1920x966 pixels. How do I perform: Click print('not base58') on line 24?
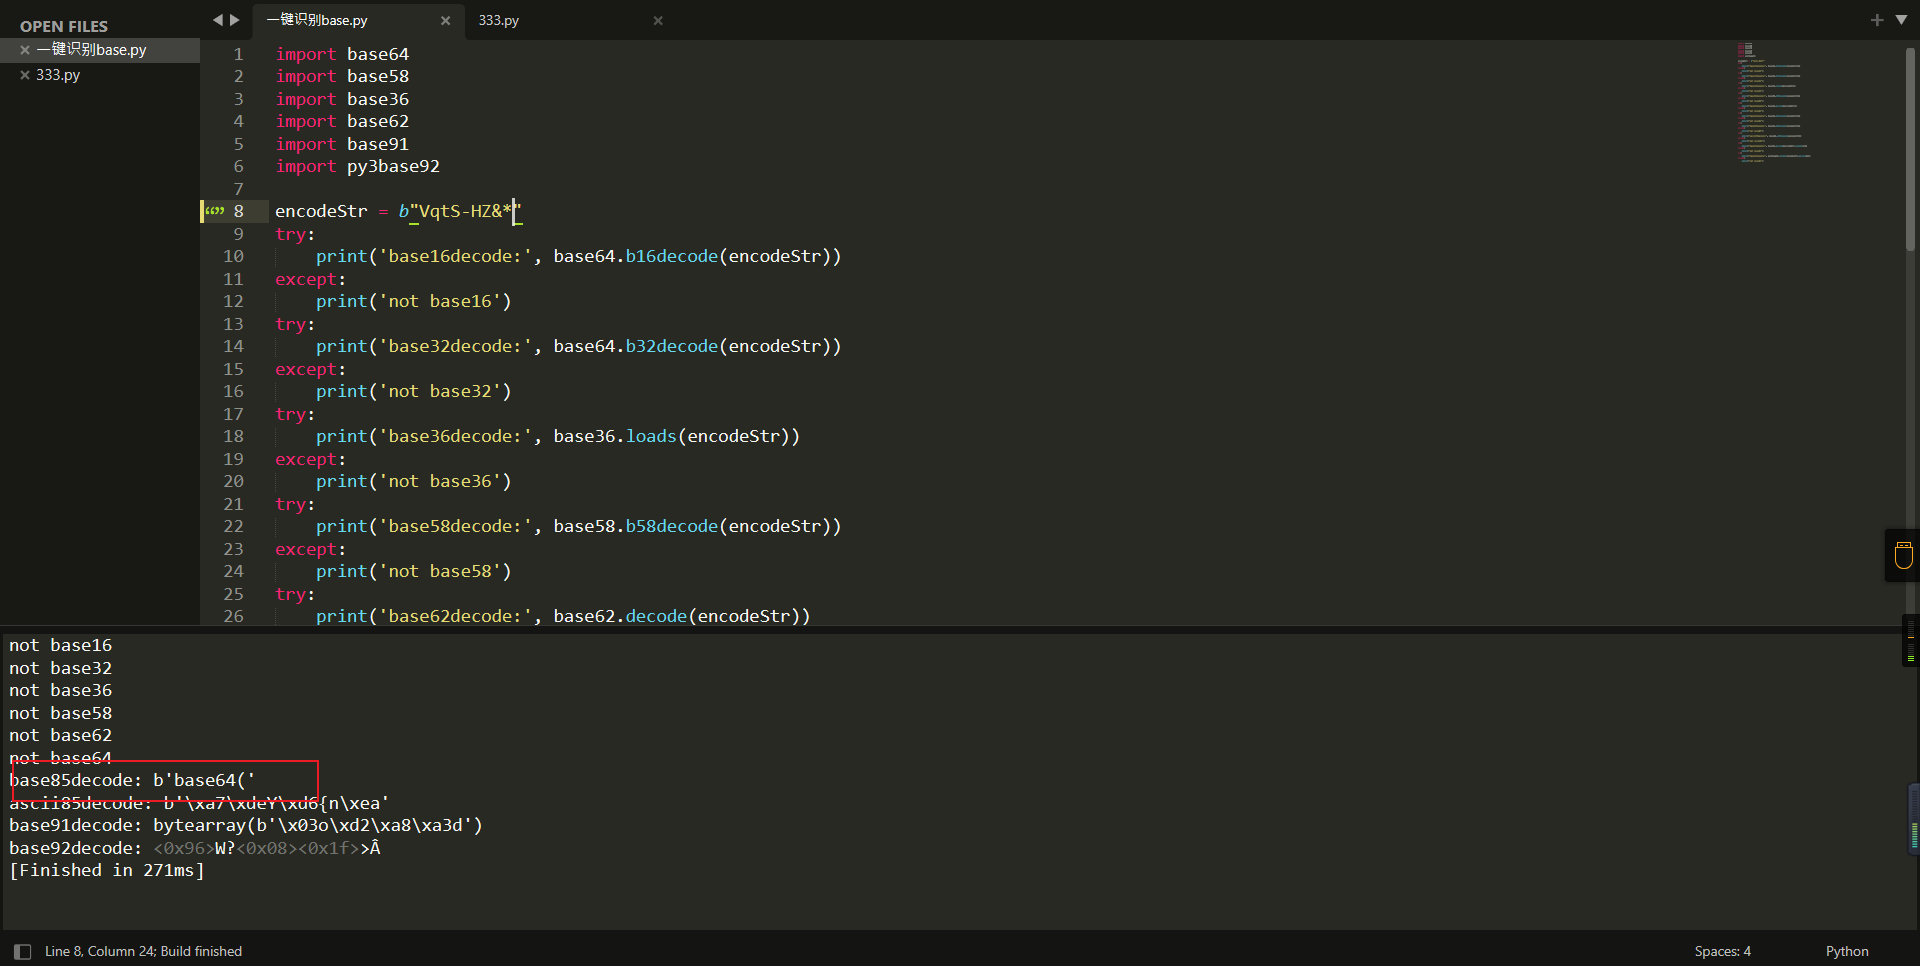(414, 571)
